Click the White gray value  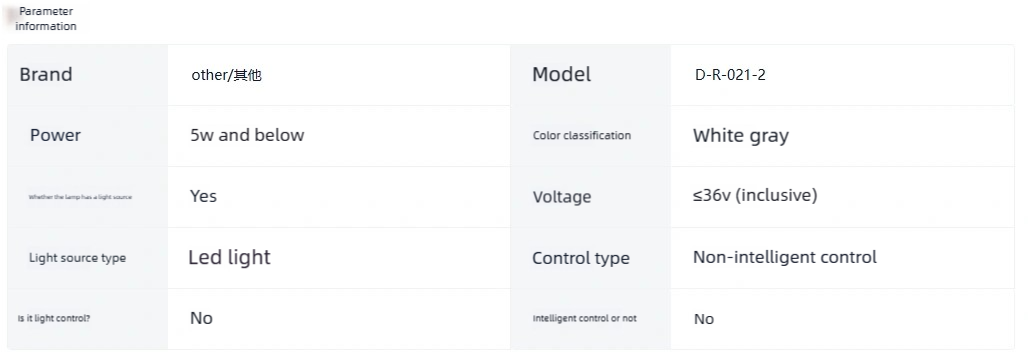point(741,136)
